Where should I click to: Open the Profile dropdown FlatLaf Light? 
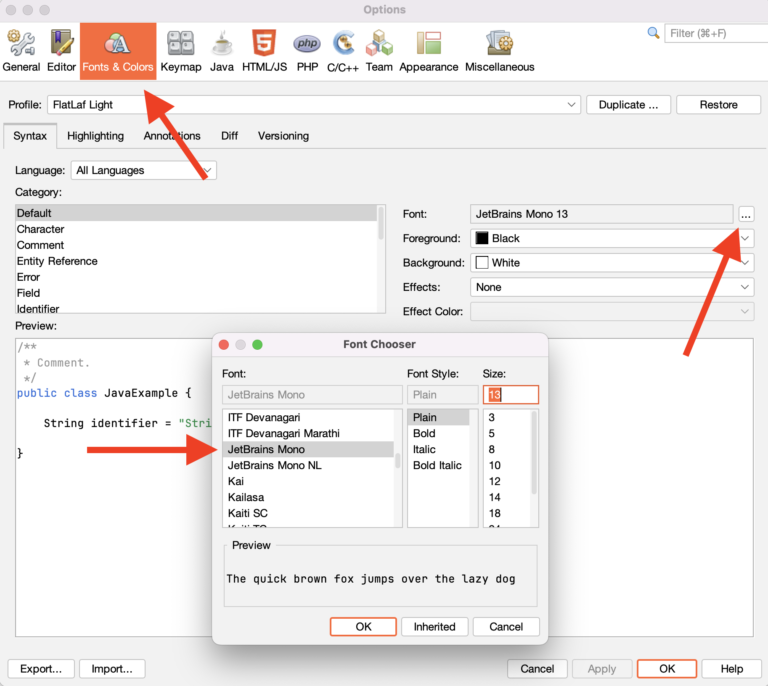(x=314, y=105)
